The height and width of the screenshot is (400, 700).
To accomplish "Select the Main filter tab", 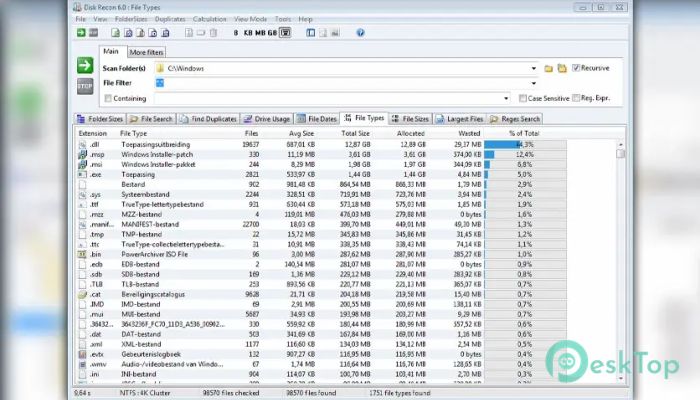I will pyautogui.click(x=111, y=51).
